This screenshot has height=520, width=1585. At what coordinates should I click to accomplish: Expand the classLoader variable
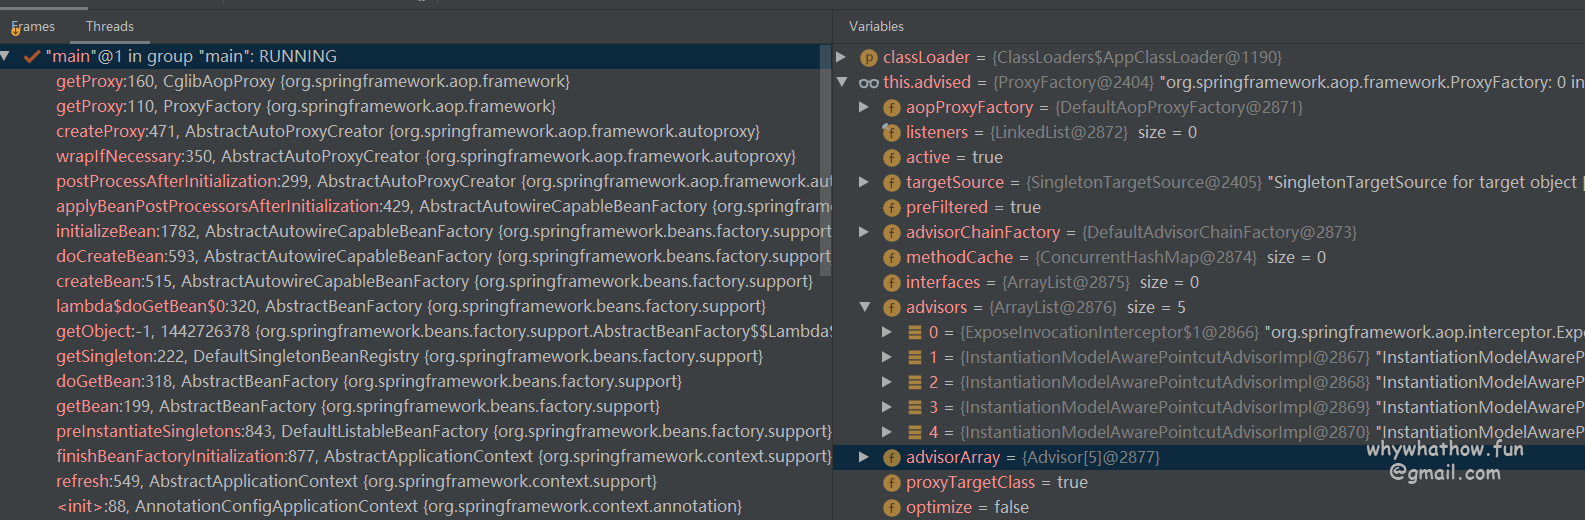(x=841, y=57)
